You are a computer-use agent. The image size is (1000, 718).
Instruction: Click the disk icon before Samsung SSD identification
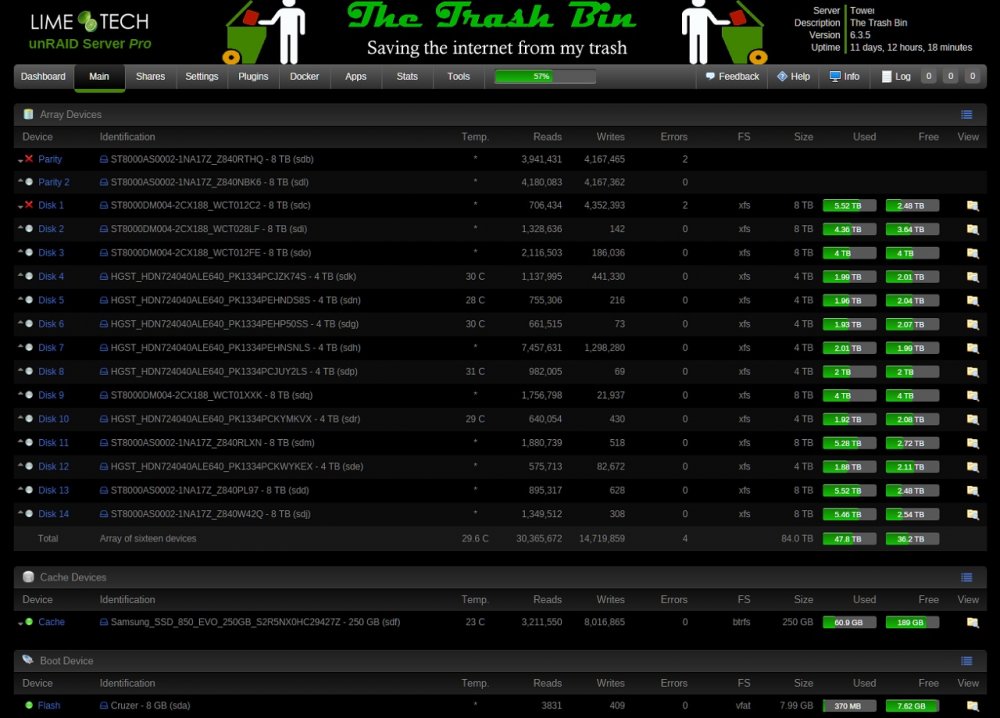tap(104, 622)
